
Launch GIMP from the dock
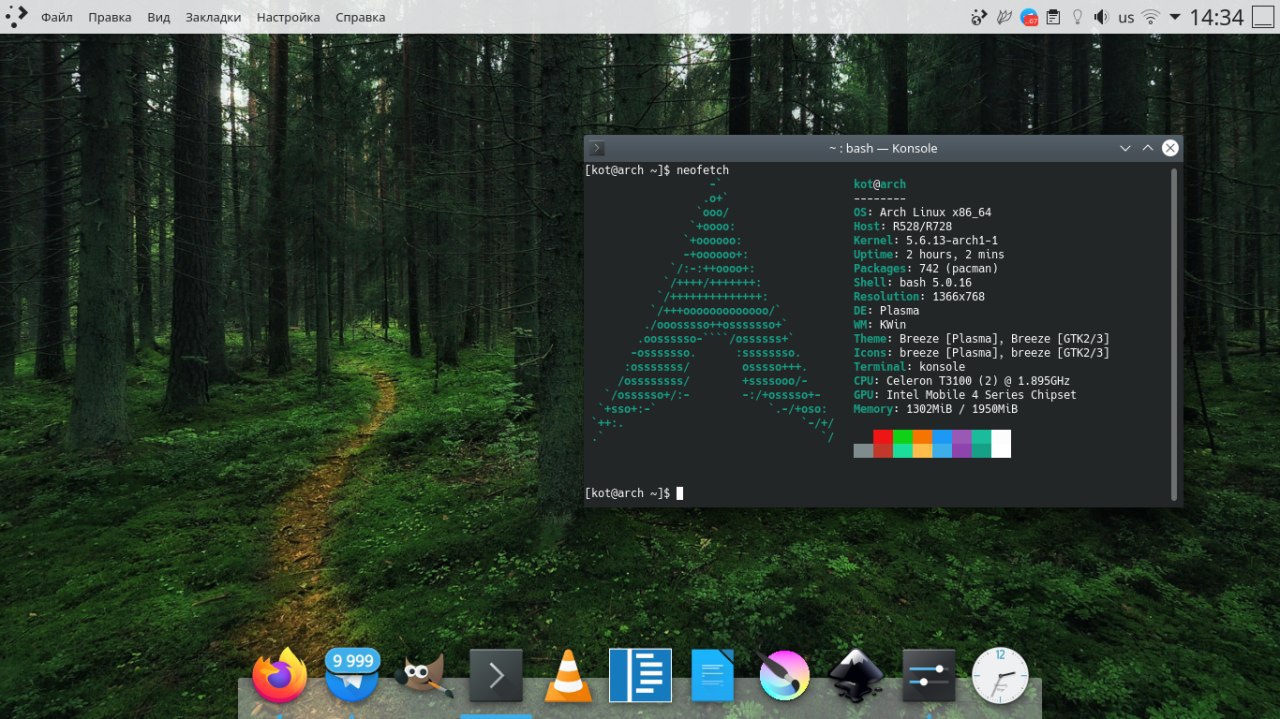(424, 676)
